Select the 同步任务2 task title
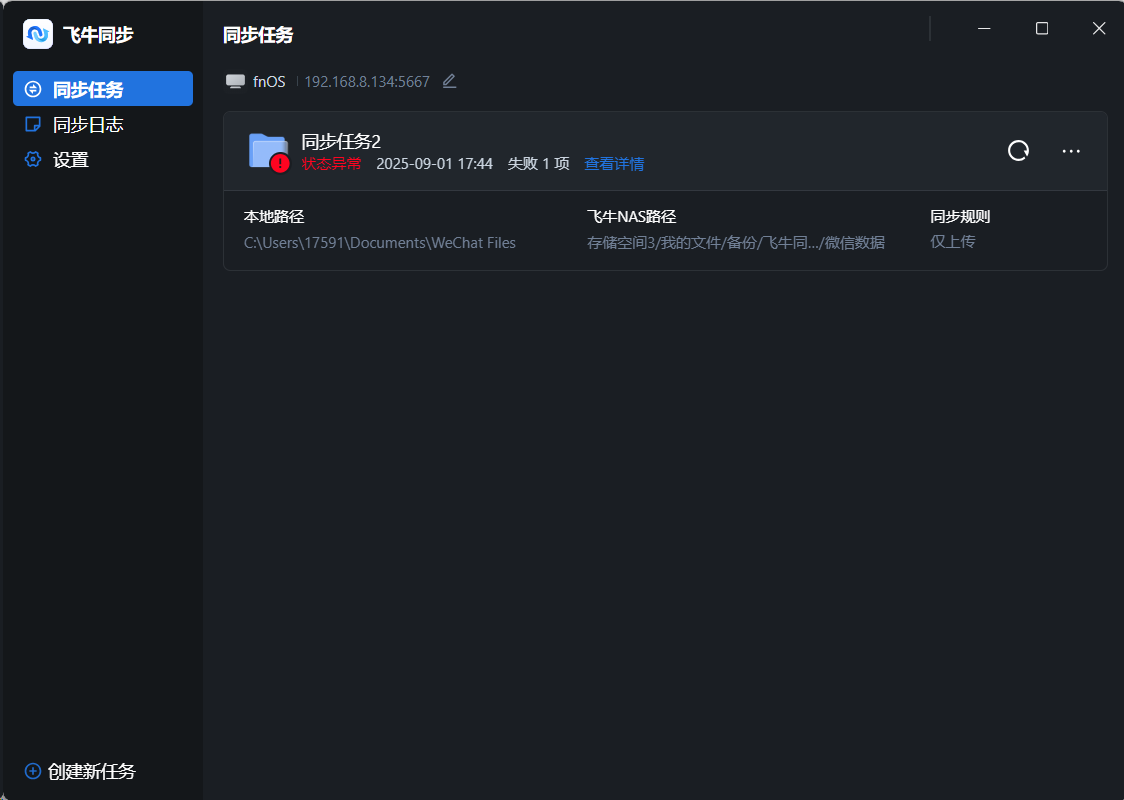This screenshot has width=1124, height=800. [341, 141]
